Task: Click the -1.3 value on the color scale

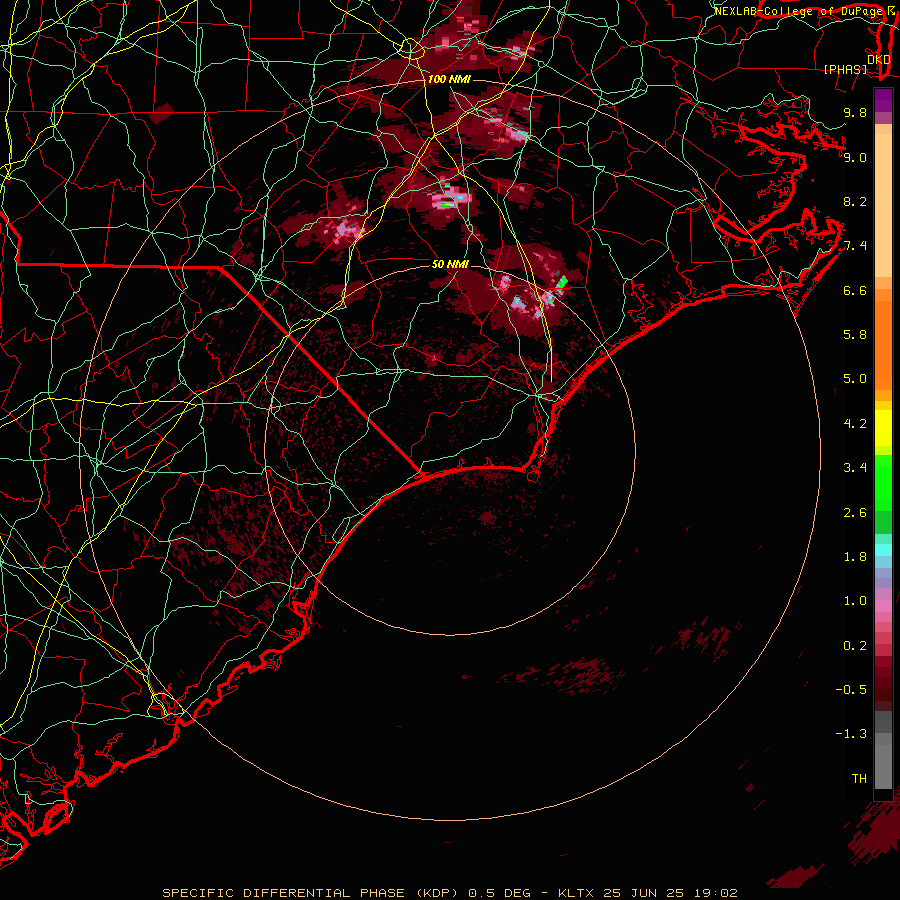Action: click(852, 734)
